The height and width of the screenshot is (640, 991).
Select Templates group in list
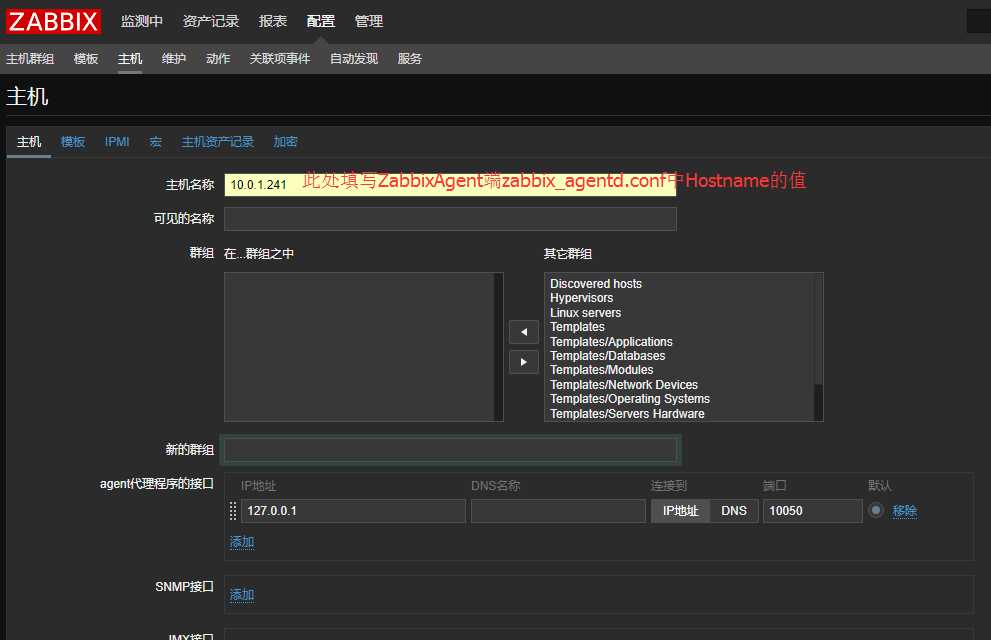point(577,327)
